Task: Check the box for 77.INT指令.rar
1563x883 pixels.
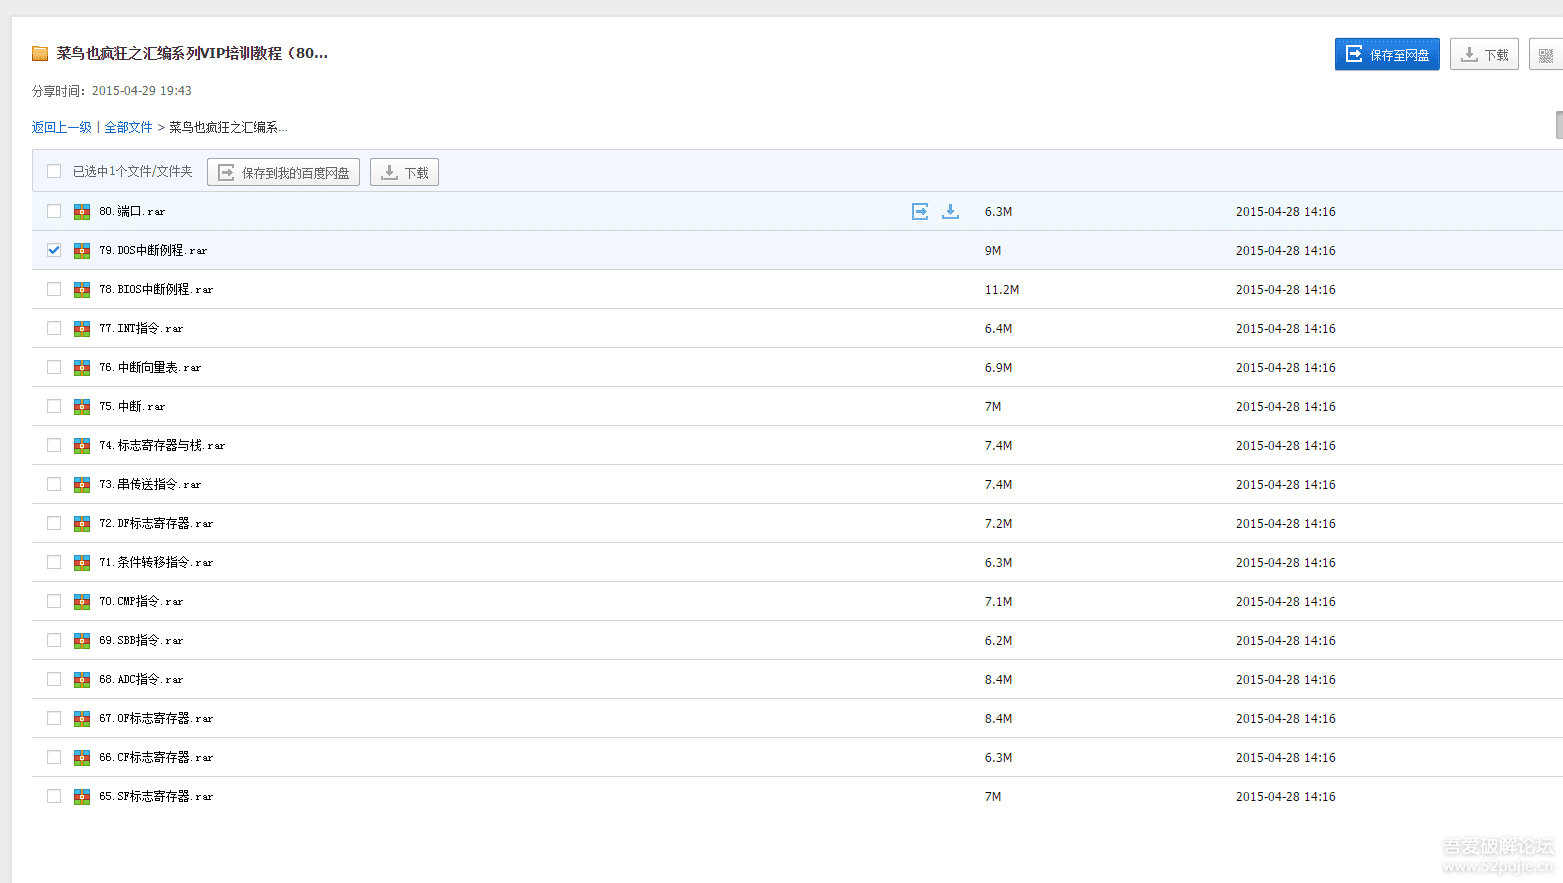Action: coord(54,328)
